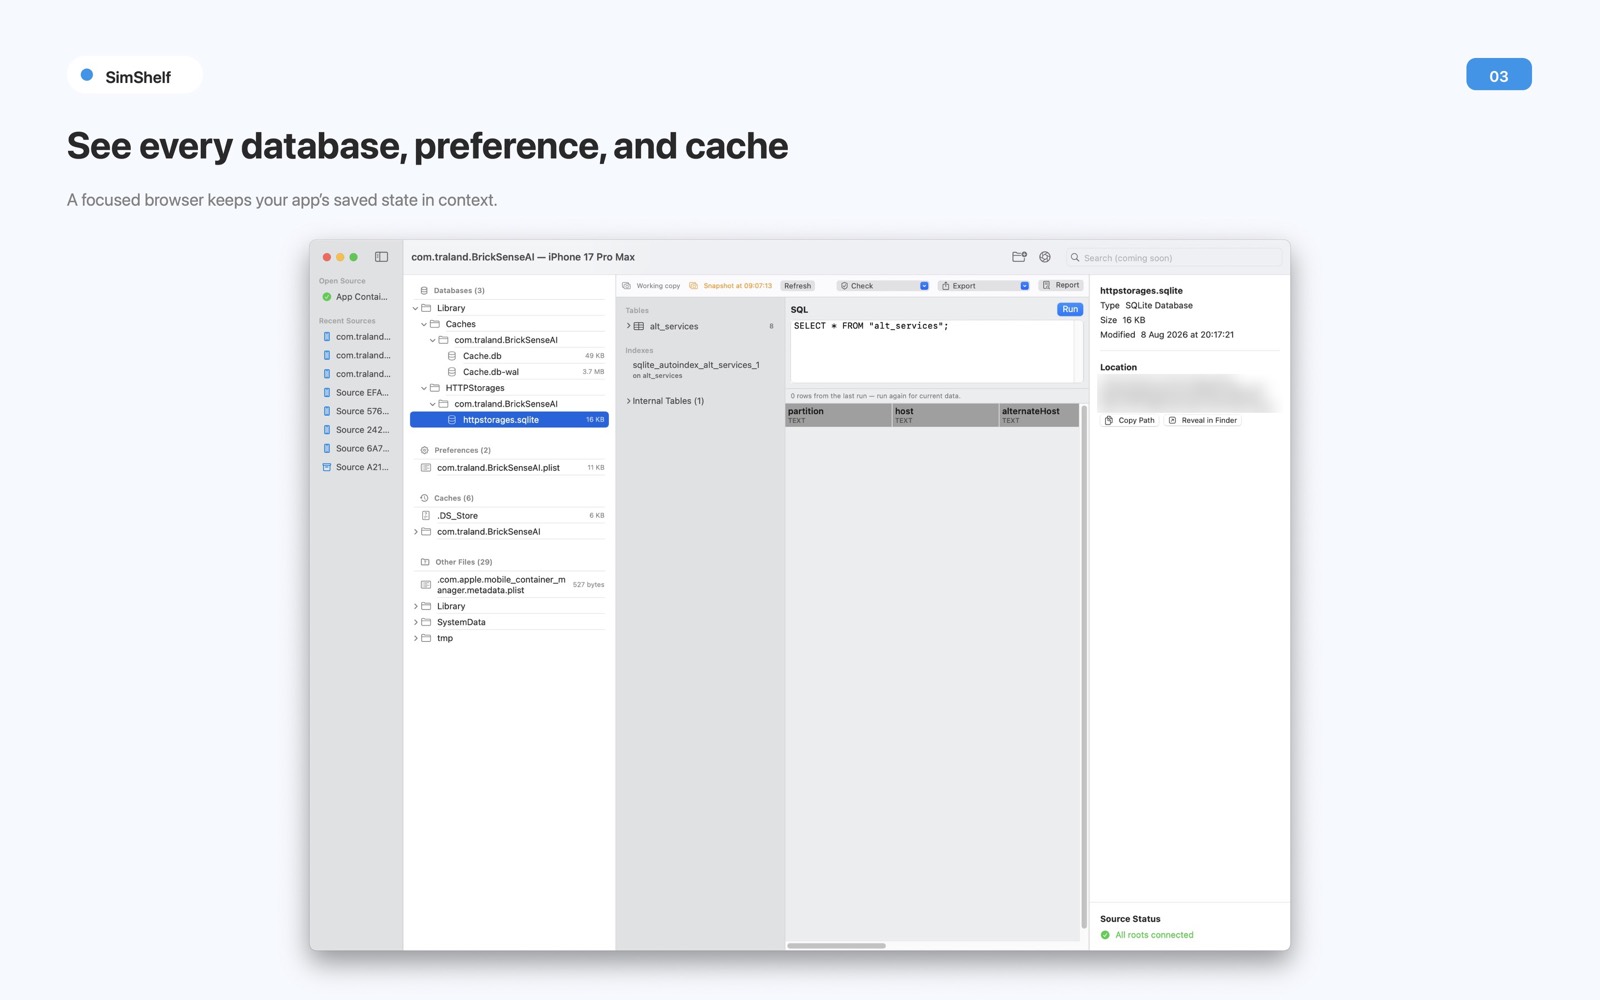Click the plist icon for com.traland.BrickSenseAI.plist
The height and width of the screenshot is (1000, 1600).
pyautogui.click(x=426, y=468)
